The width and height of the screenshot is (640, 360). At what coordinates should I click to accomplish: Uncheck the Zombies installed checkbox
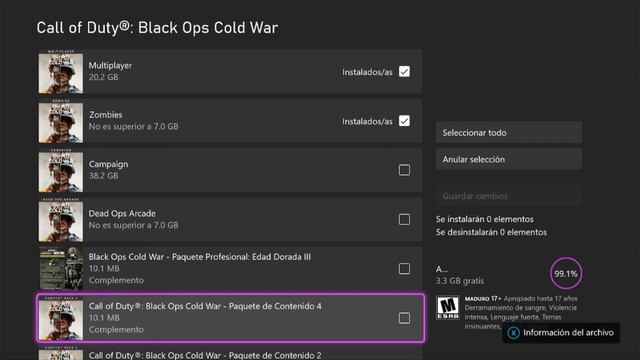[404, 121]
